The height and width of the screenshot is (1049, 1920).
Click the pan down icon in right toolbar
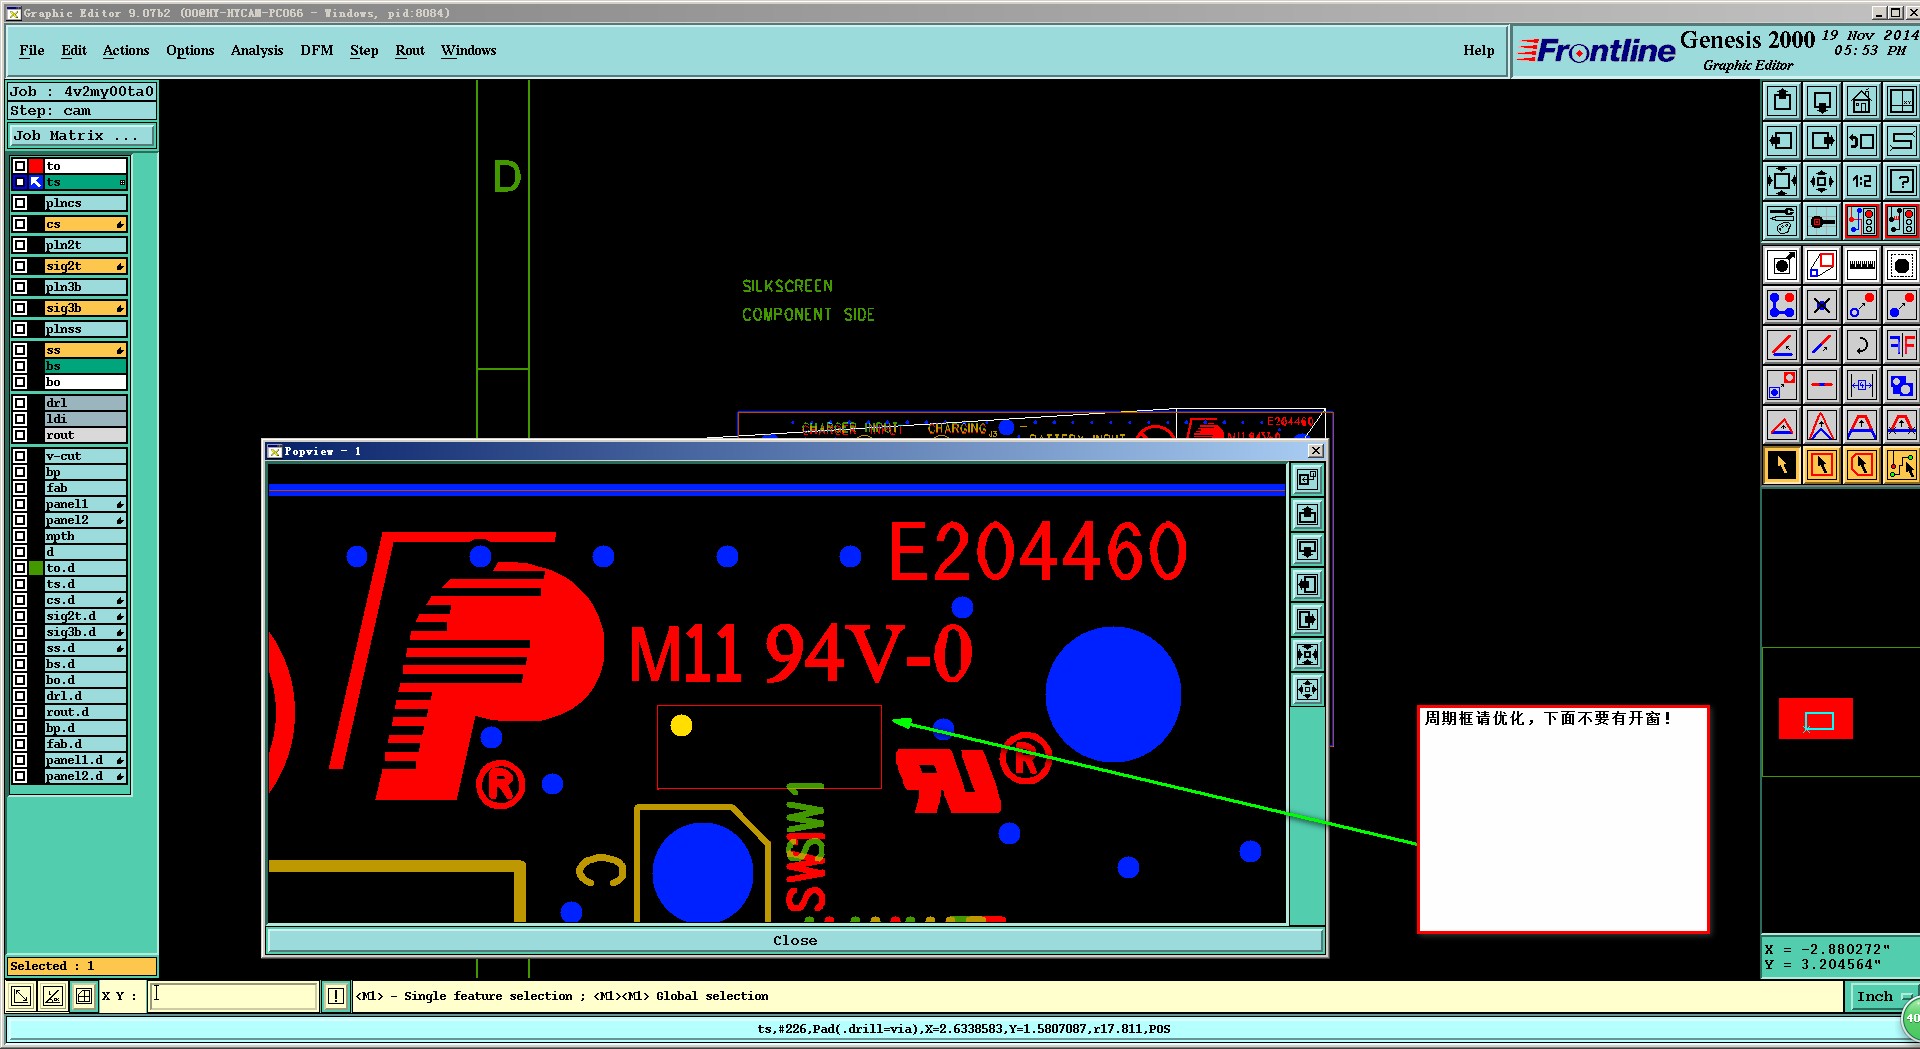(x=1822, y=101)
